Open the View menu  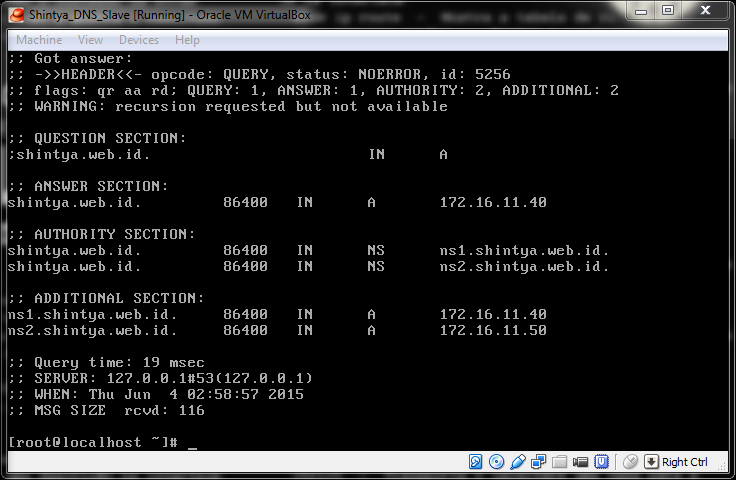click(90, 40)
